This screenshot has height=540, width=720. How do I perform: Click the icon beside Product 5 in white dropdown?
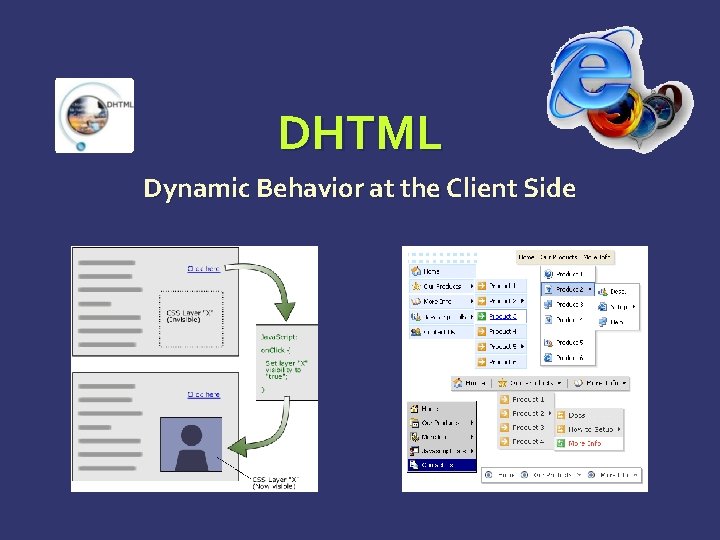548,342
